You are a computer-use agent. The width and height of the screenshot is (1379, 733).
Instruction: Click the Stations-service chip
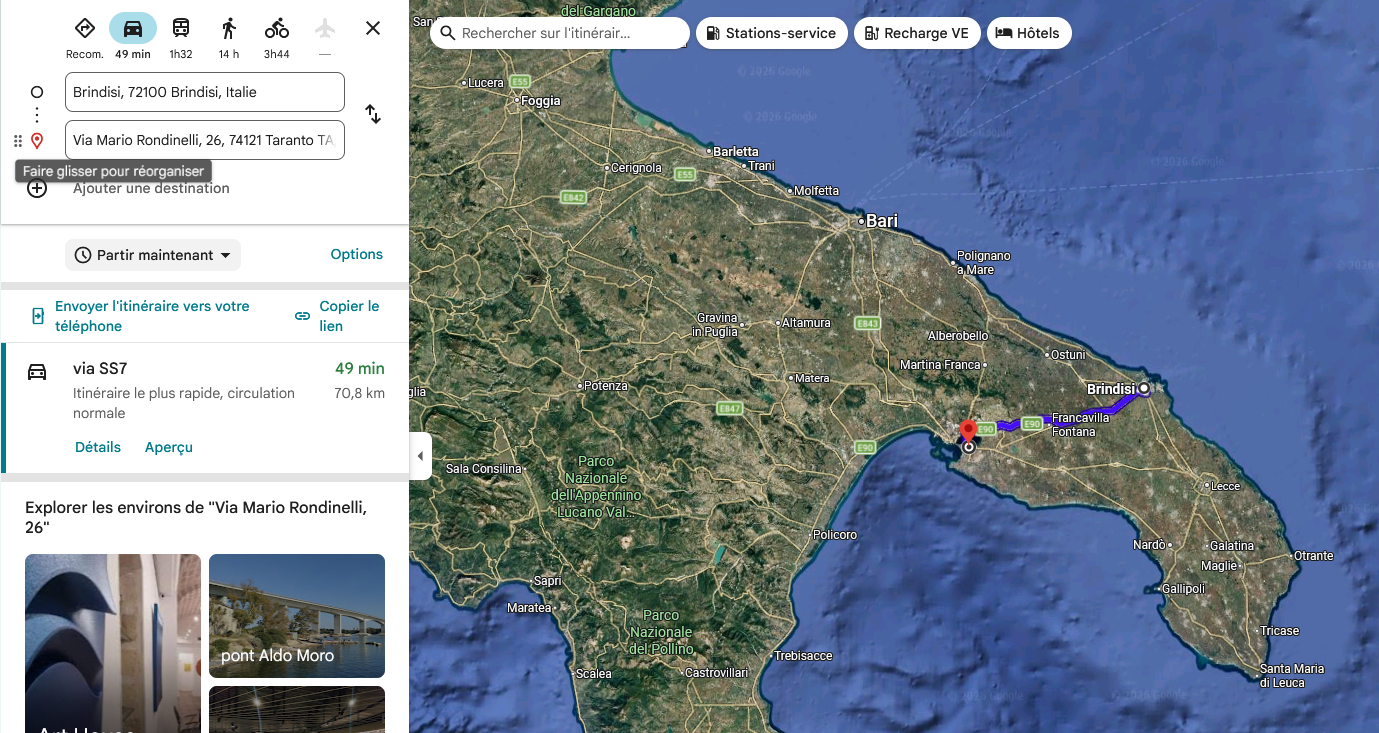coord(772,33)
